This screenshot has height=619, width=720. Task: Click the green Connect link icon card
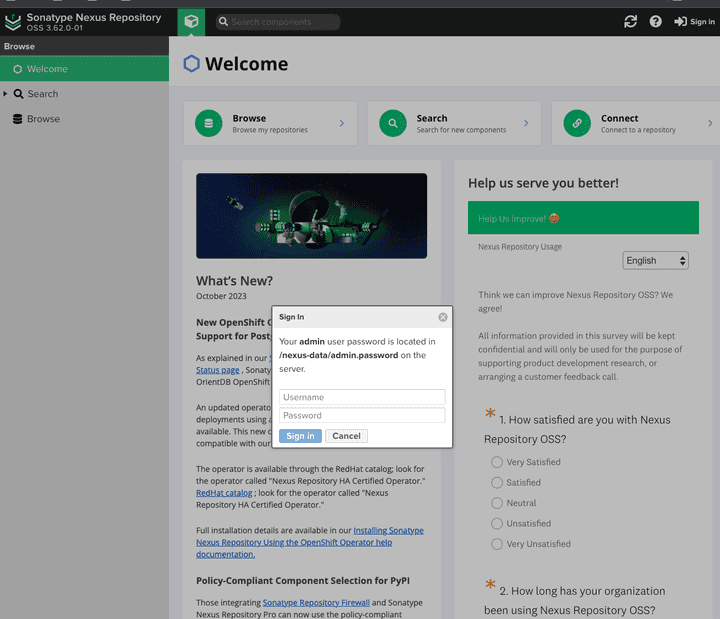pos(577,123)
